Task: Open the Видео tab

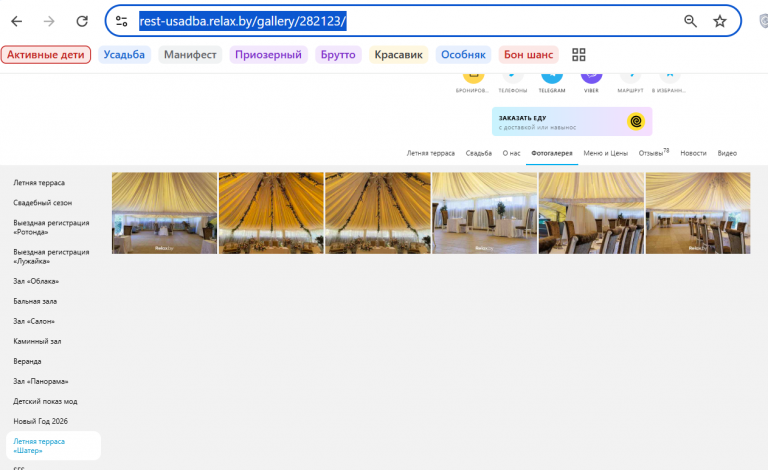Action: tap(727, 153)
